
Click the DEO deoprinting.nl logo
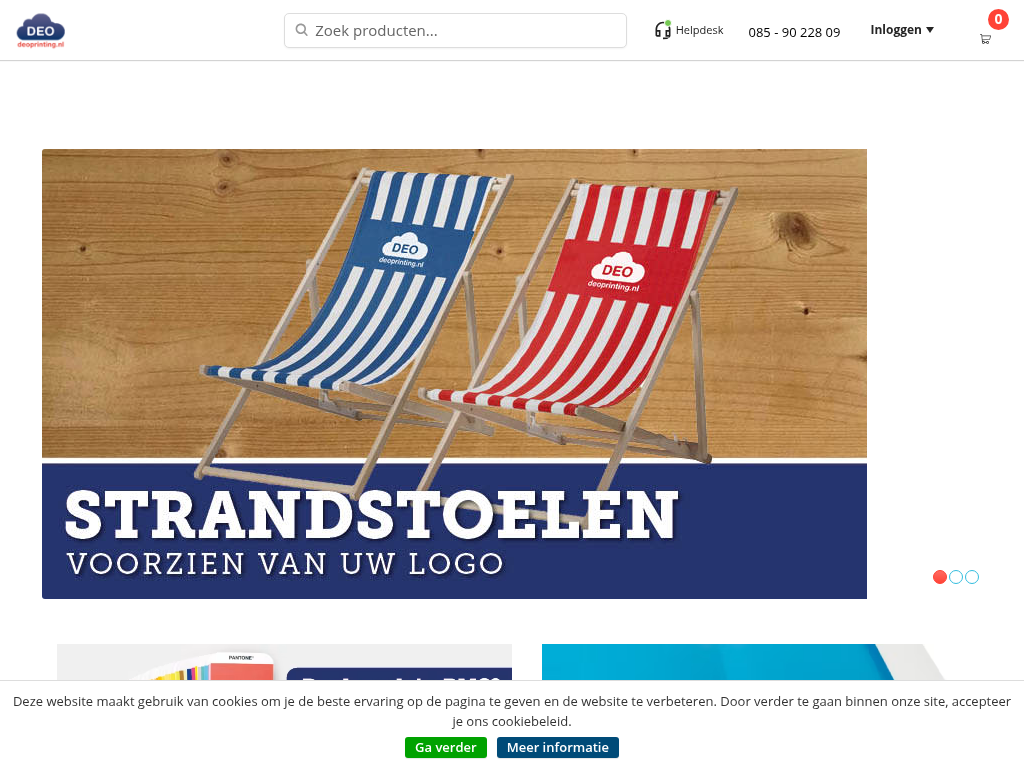40,31
